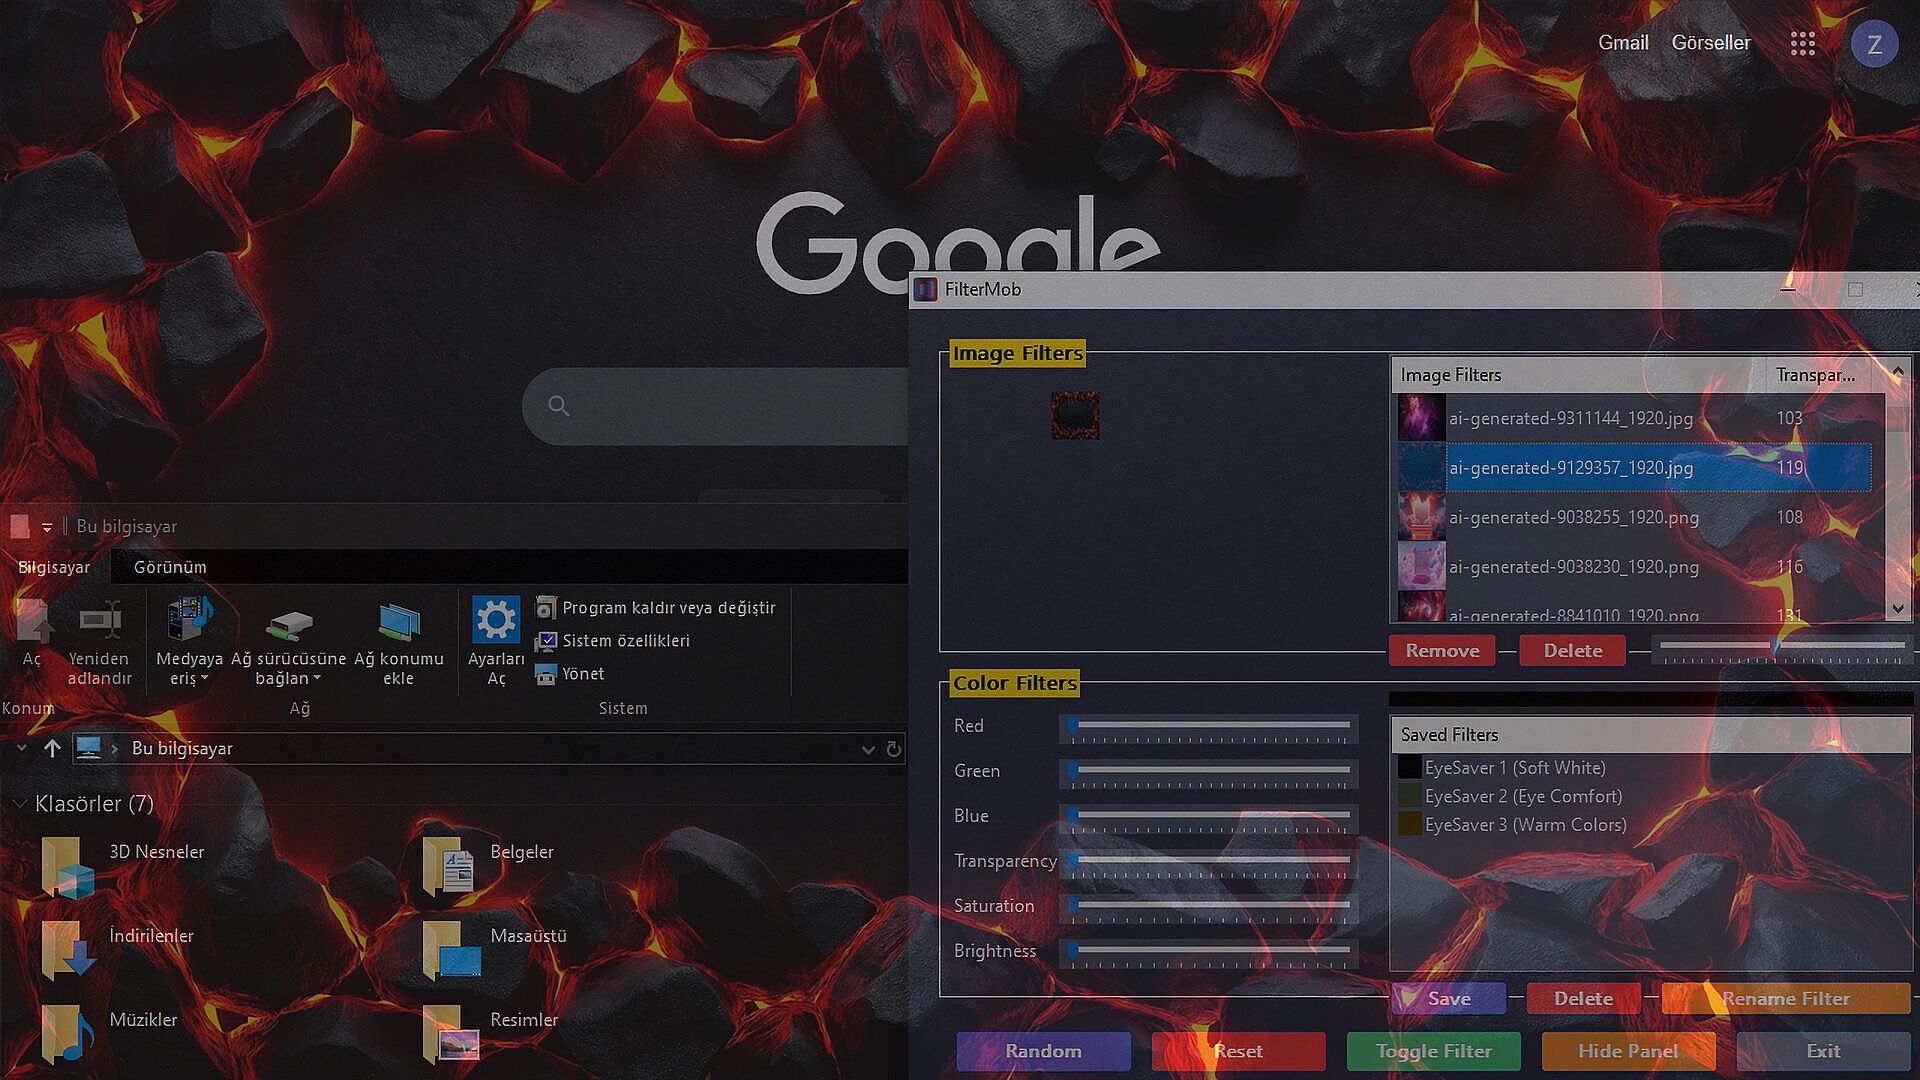1920x1080 pixels.
Task: Collapse the Klasörler (7) group
Action: click(20, 804)
